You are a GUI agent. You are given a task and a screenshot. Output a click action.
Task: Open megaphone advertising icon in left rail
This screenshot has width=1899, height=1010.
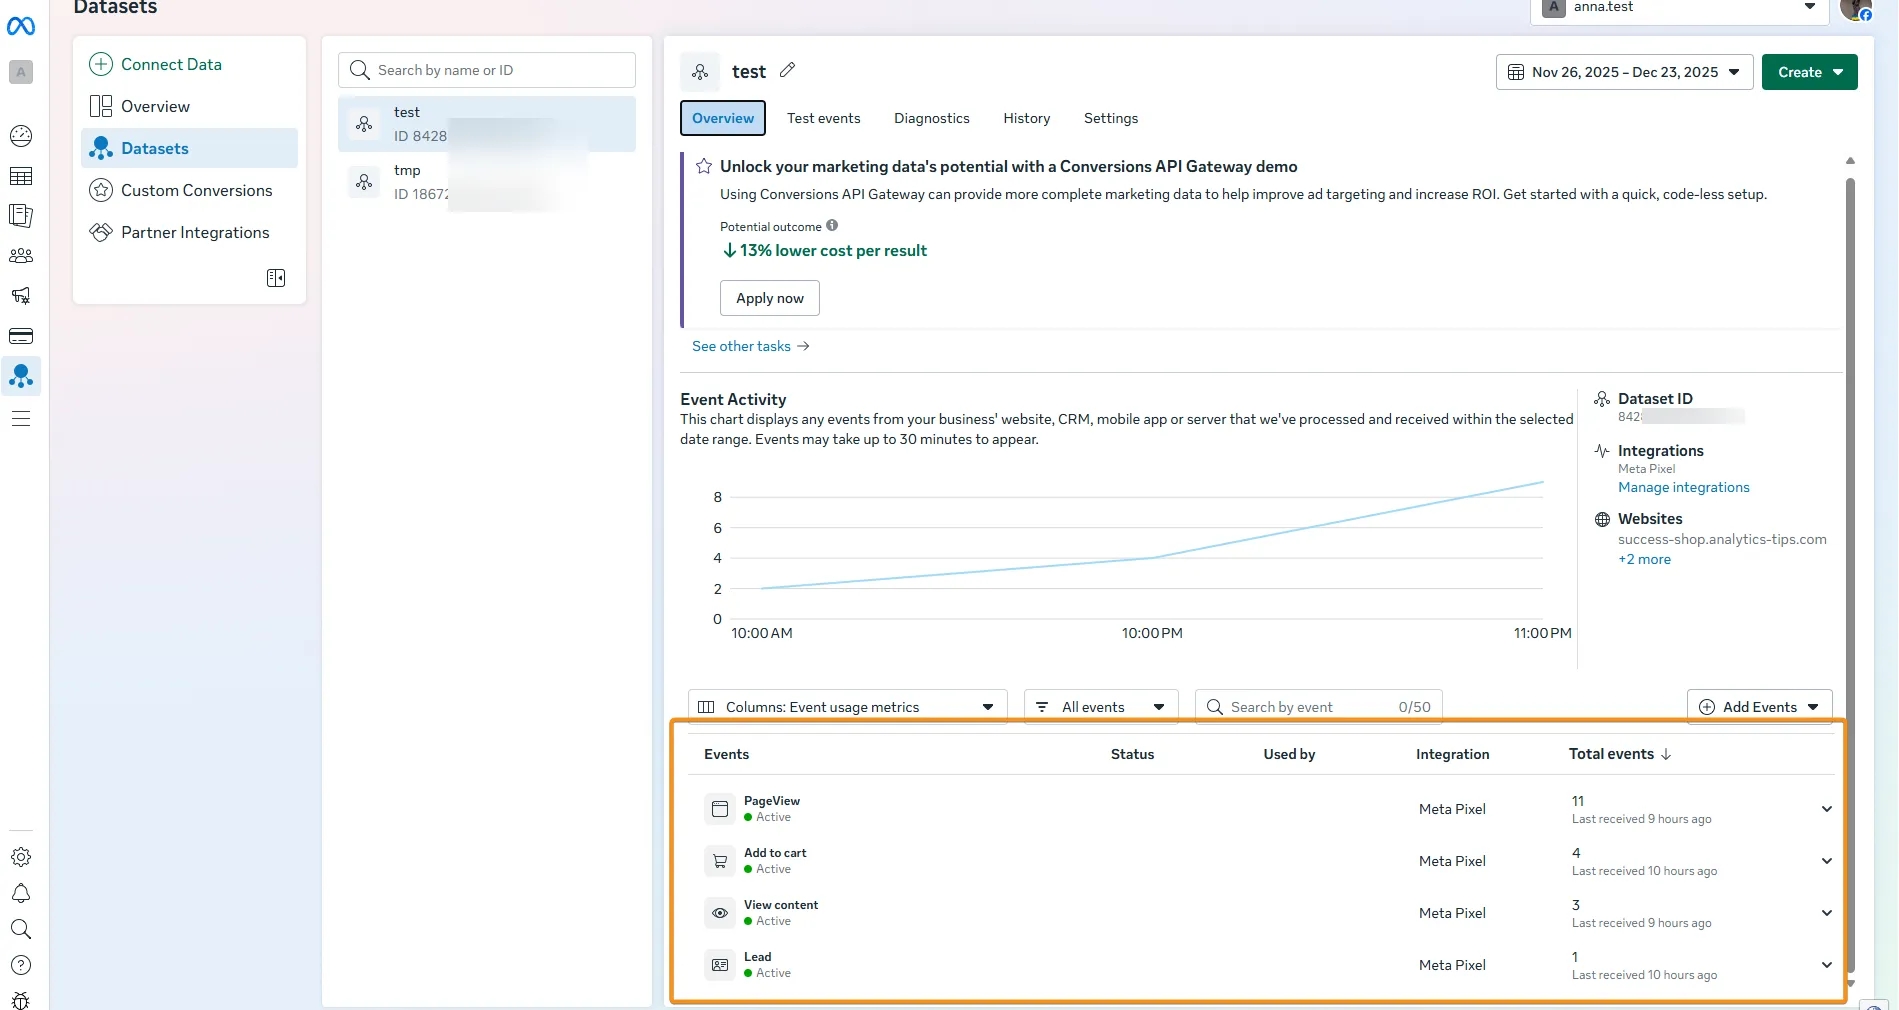coord(21,296)
